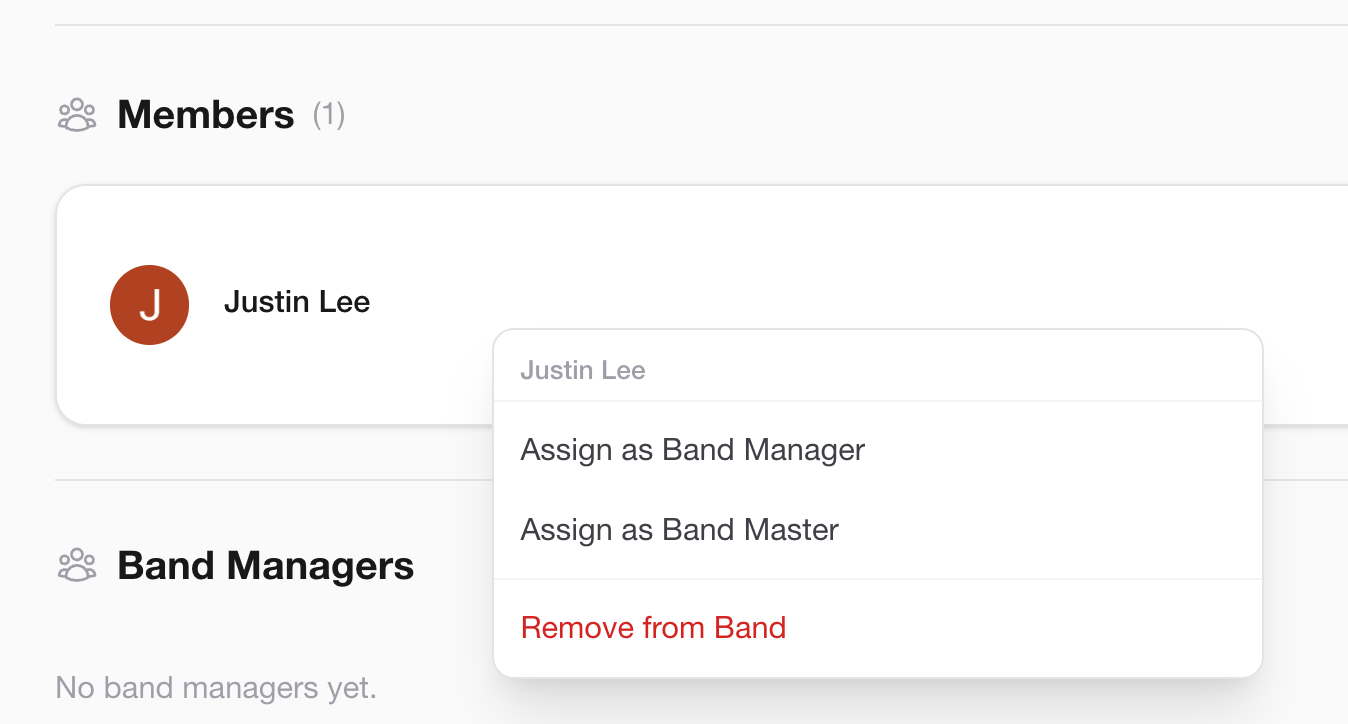Click the "Band Managers" section heading
1348x724 pixels.
pyautogui.click(x=266, y=566)
